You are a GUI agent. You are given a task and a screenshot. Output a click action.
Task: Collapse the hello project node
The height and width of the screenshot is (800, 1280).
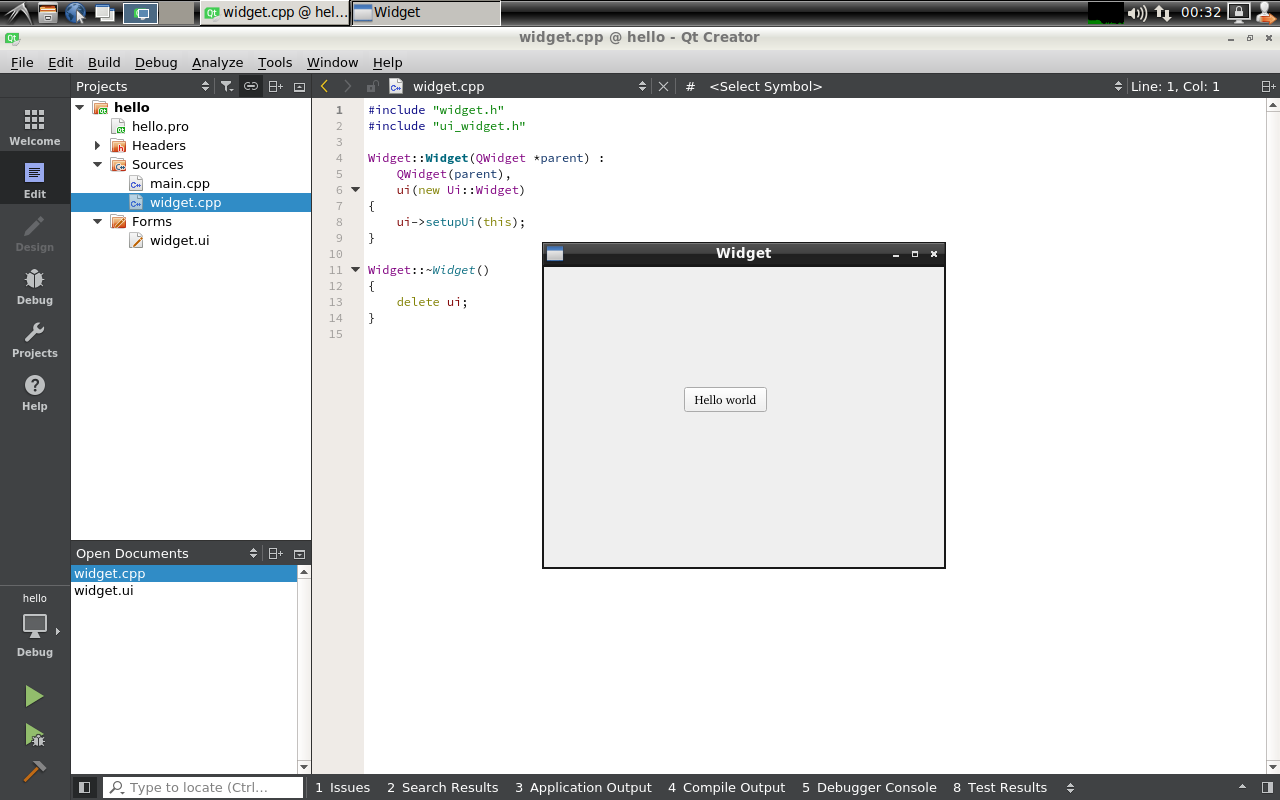pos(80,107)
